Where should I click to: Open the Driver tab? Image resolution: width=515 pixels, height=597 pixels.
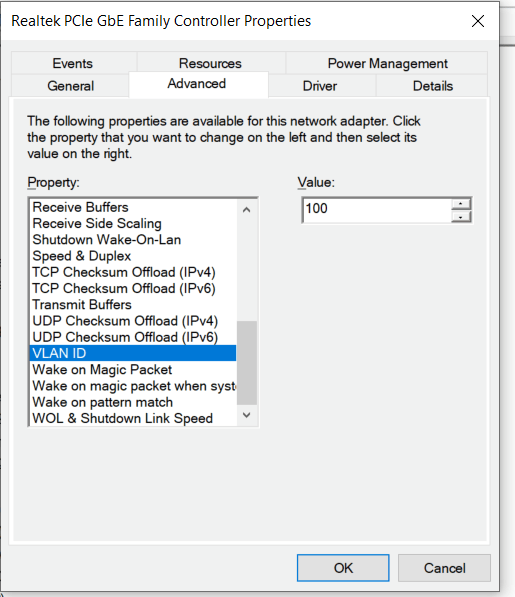(x=320, y=86)
